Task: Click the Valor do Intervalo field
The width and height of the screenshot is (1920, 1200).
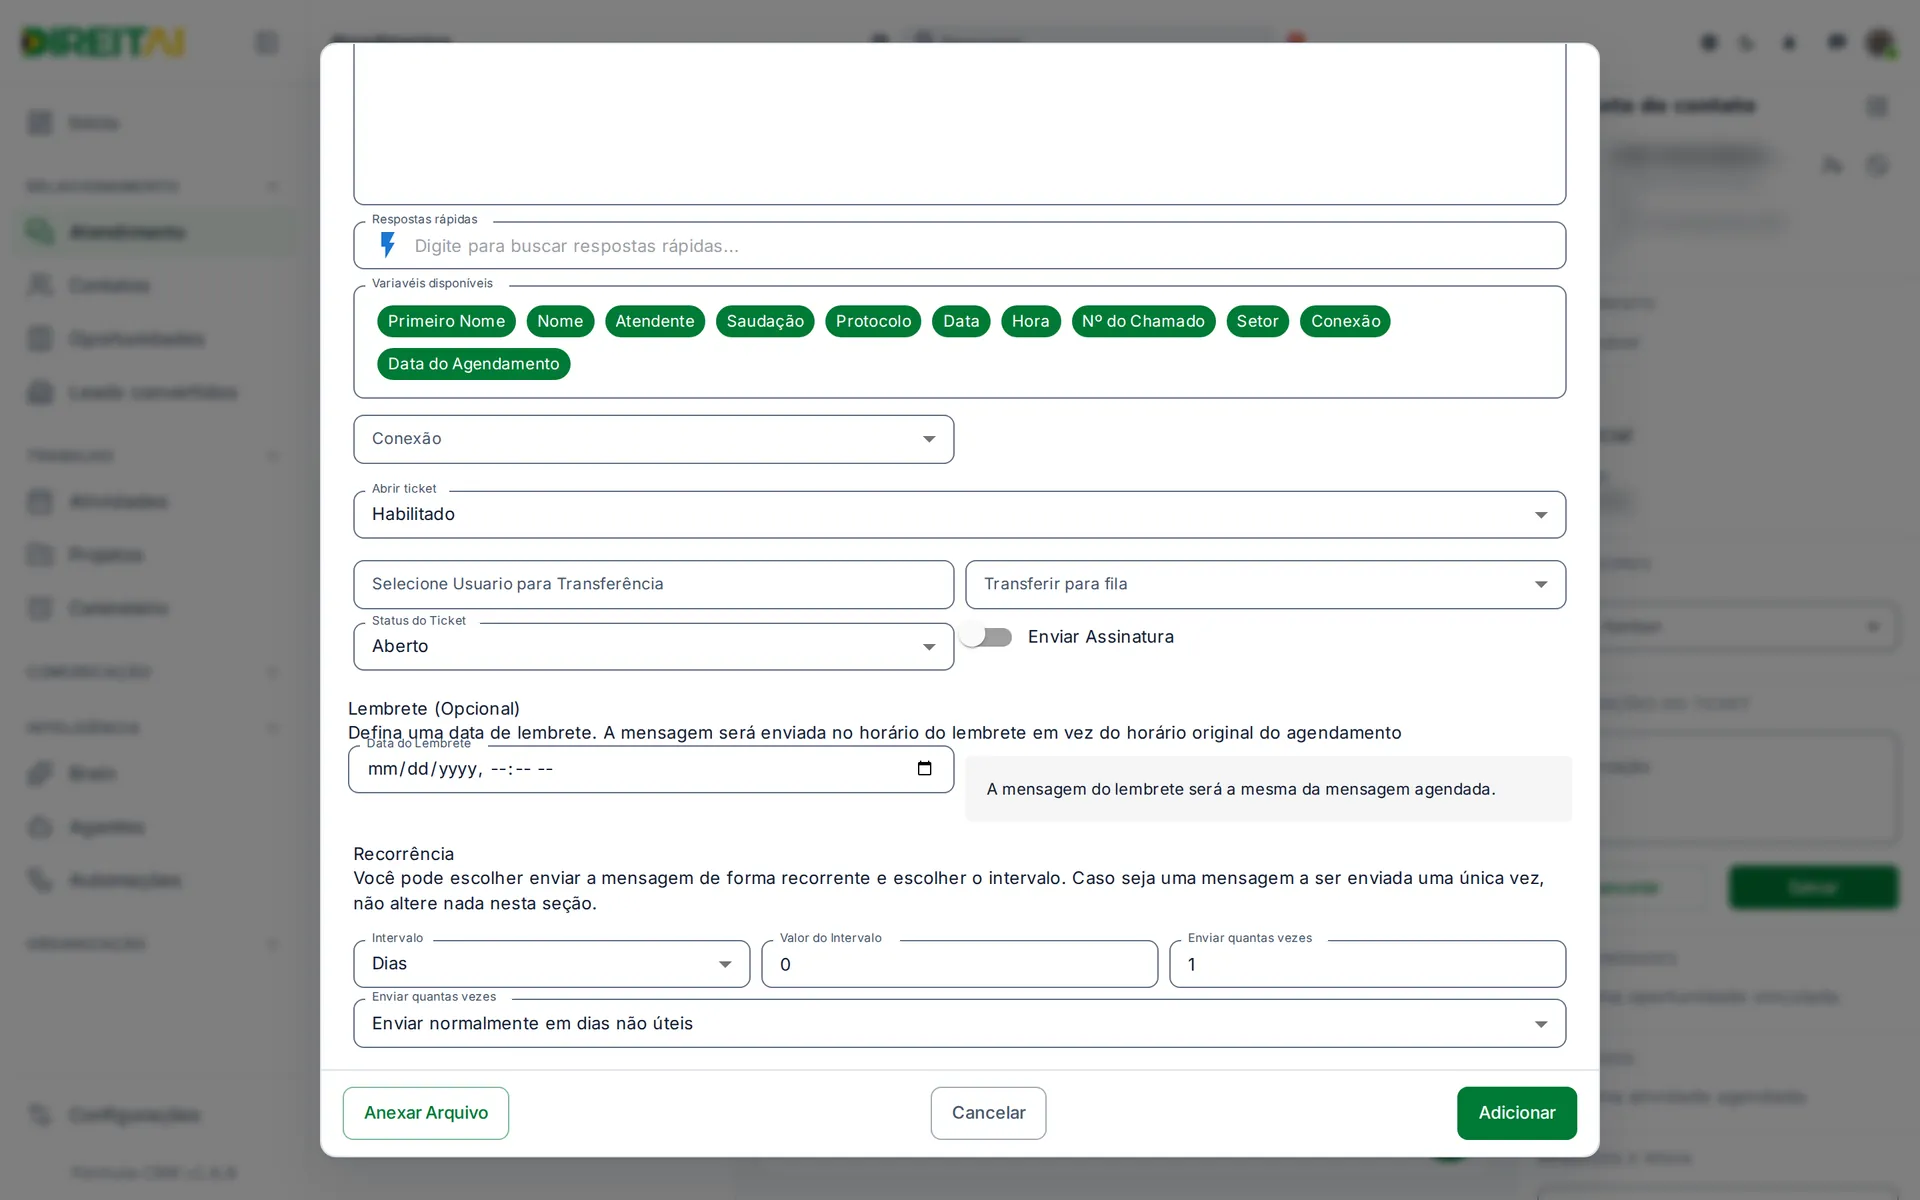Action: pos(959,964)
